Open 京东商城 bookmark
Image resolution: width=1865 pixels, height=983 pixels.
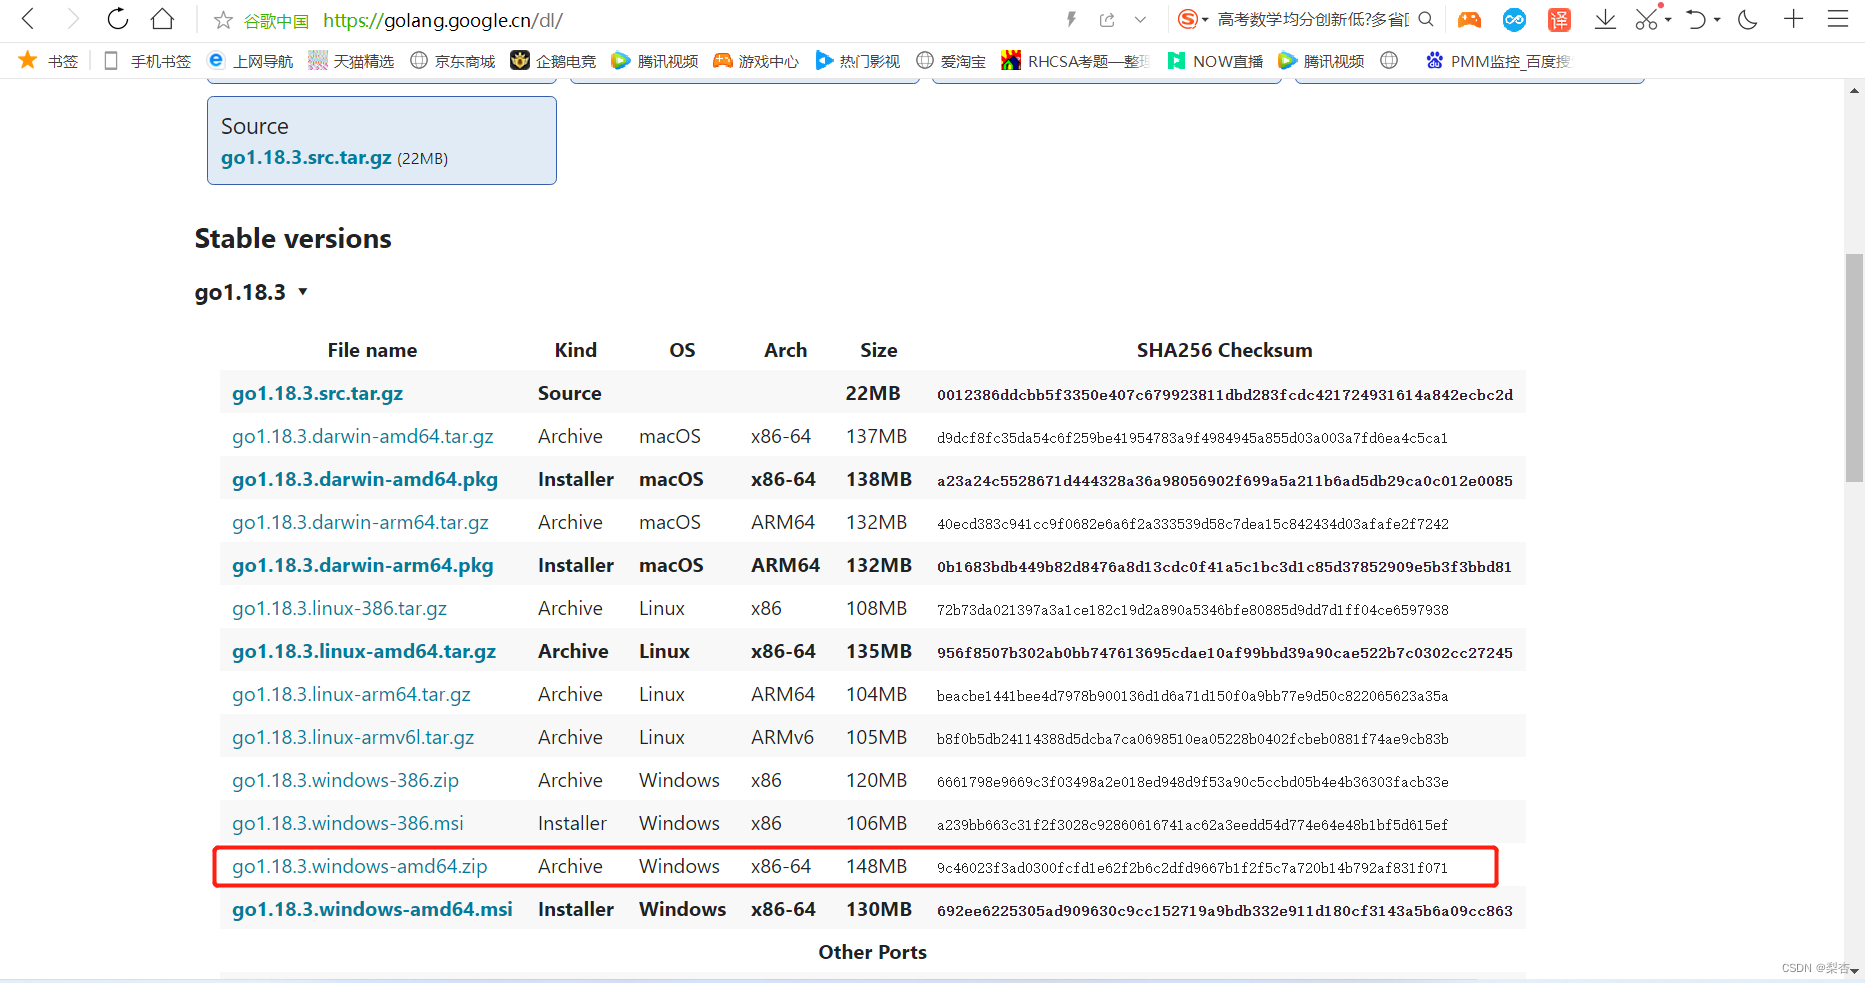pyautogui.click(x=453, y=61)
